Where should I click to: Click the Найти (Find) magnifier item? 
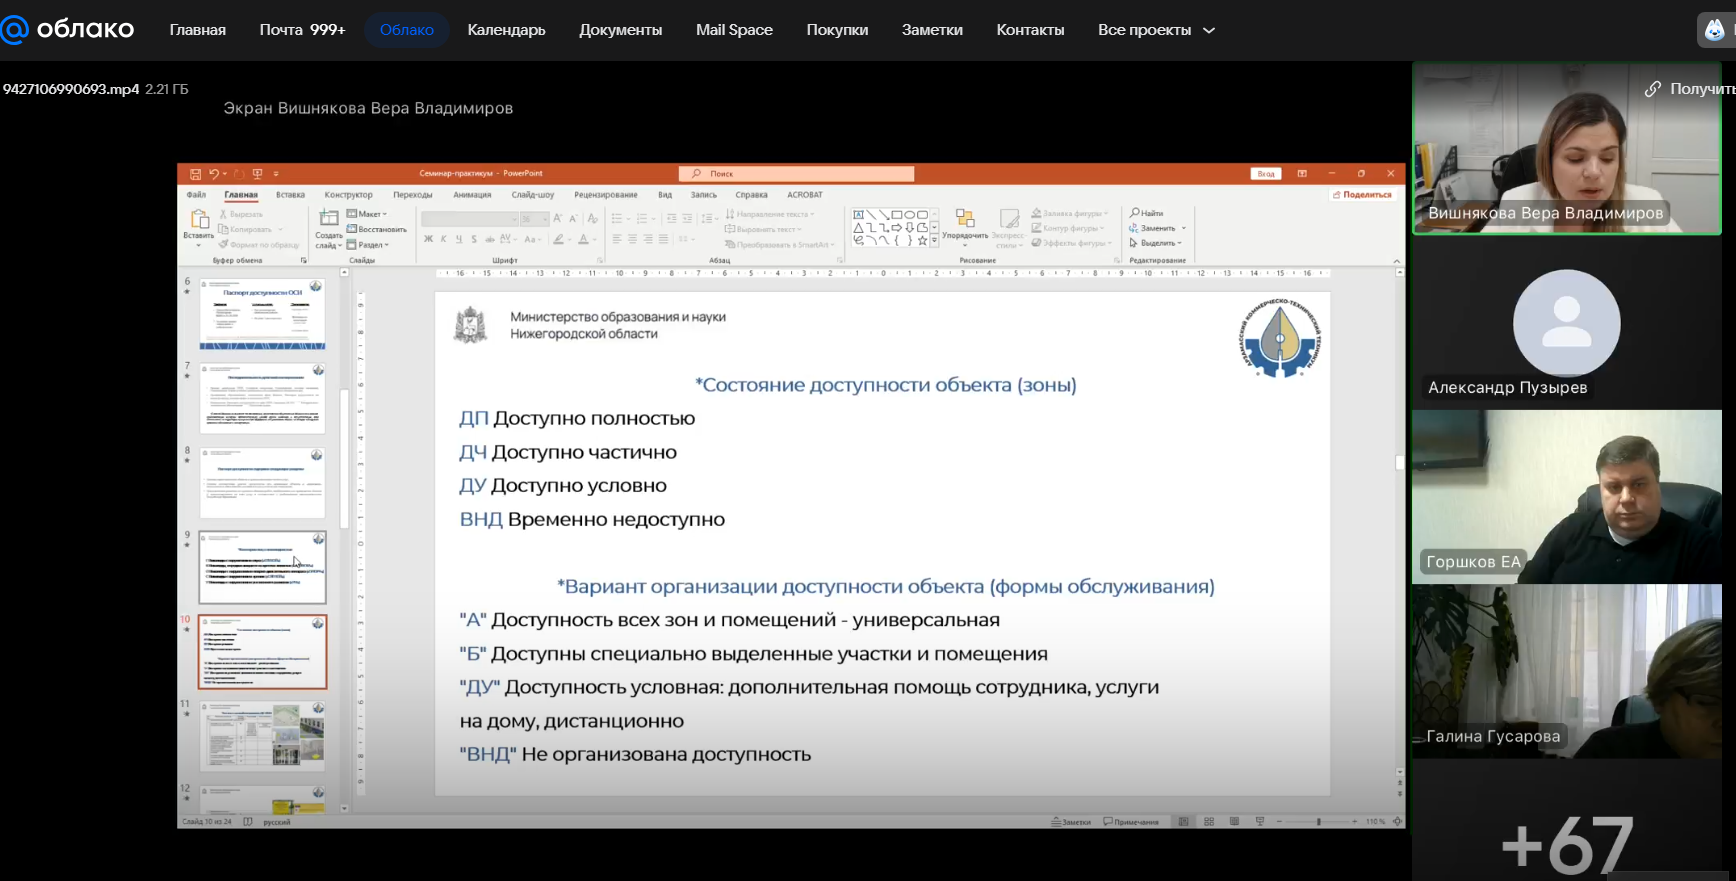tap(1147, 213)
